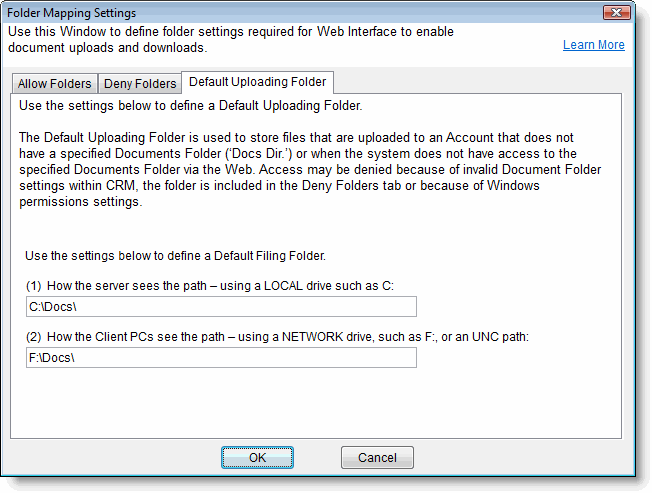Cancel the Folder Mapping Settings dialog

(x=377, y=458)
